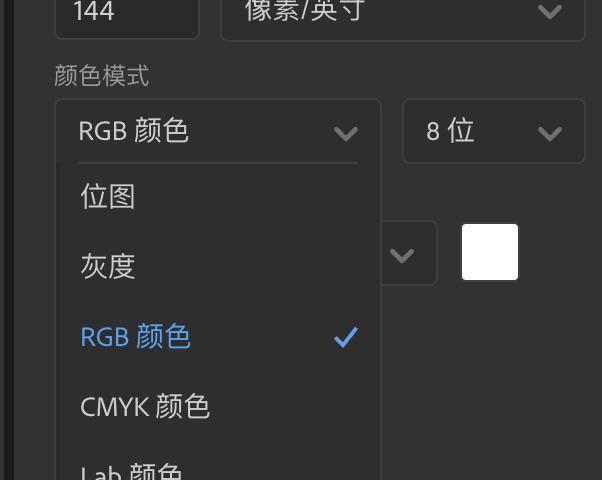Collapse the RGB 颜色 color mode dropdown
Viewport: 602px width, 480px height.
(x=218, y=131)
